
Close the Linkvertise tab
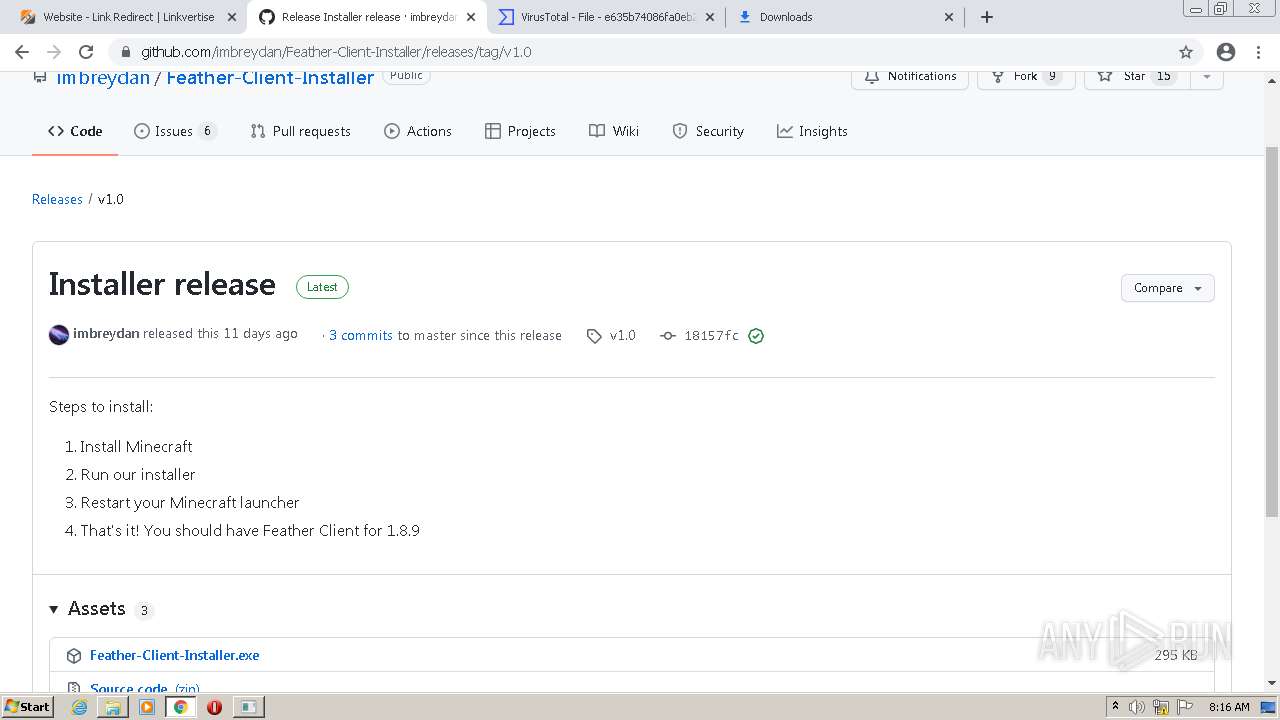click(x=232, y=17)
